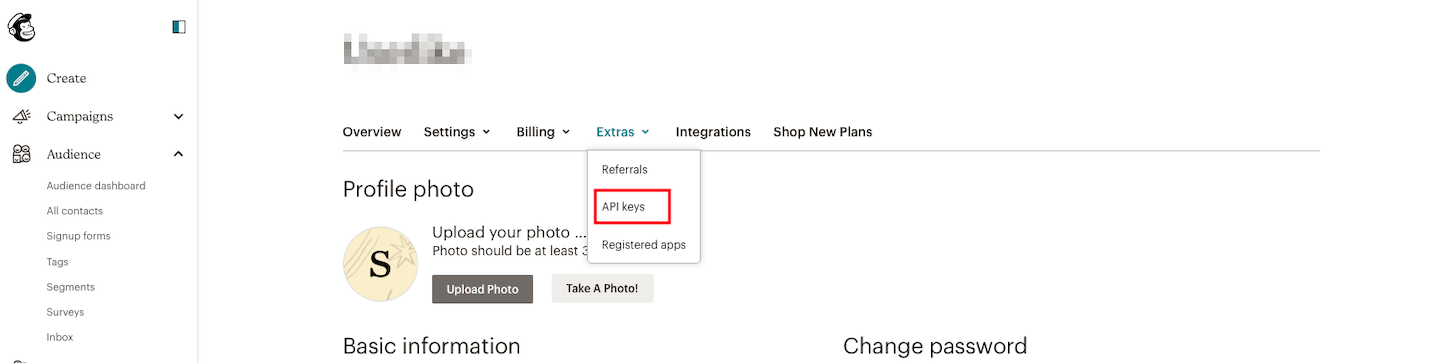This screenshot has height=363, width=1440.
Task: Click the Create pencil icon
Action: pos(21,78)
